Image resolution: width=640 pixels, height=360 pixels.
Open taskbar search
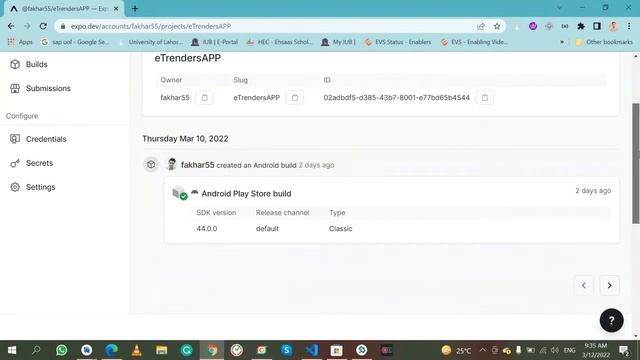(36, 350)
